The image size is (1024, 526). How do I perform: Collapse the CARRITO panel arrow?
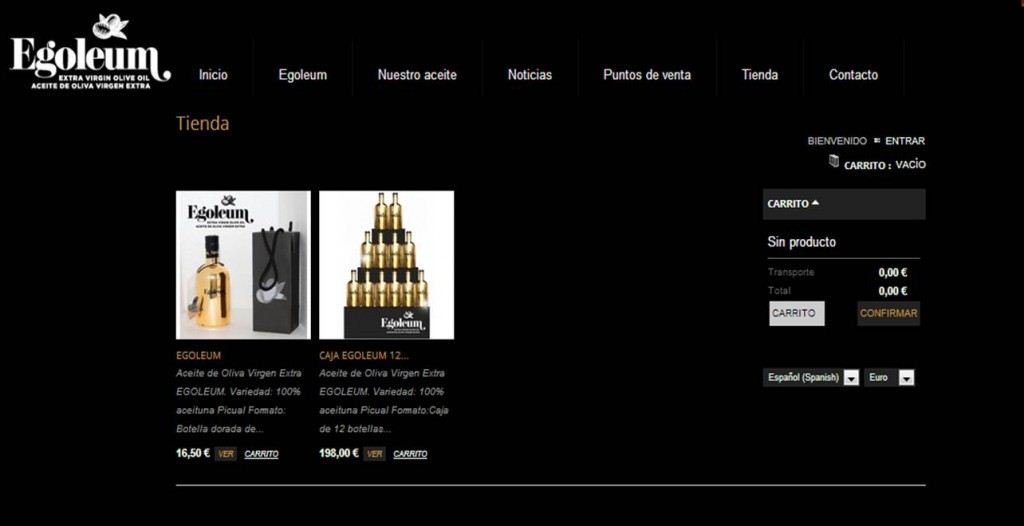(x=815, y=203)
